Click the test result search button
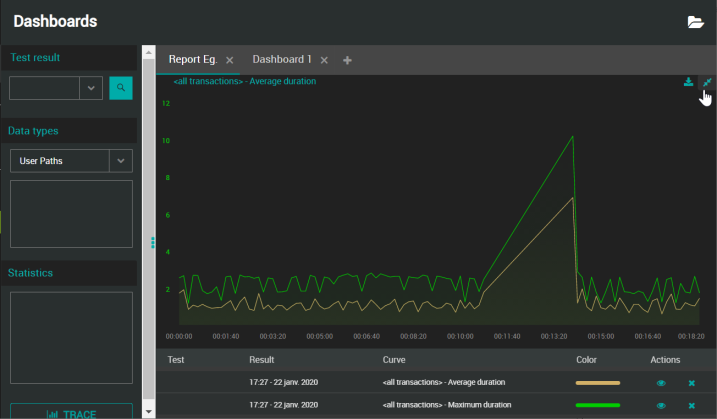This screenshot has width=717, height=419. (x=120, y=88)
